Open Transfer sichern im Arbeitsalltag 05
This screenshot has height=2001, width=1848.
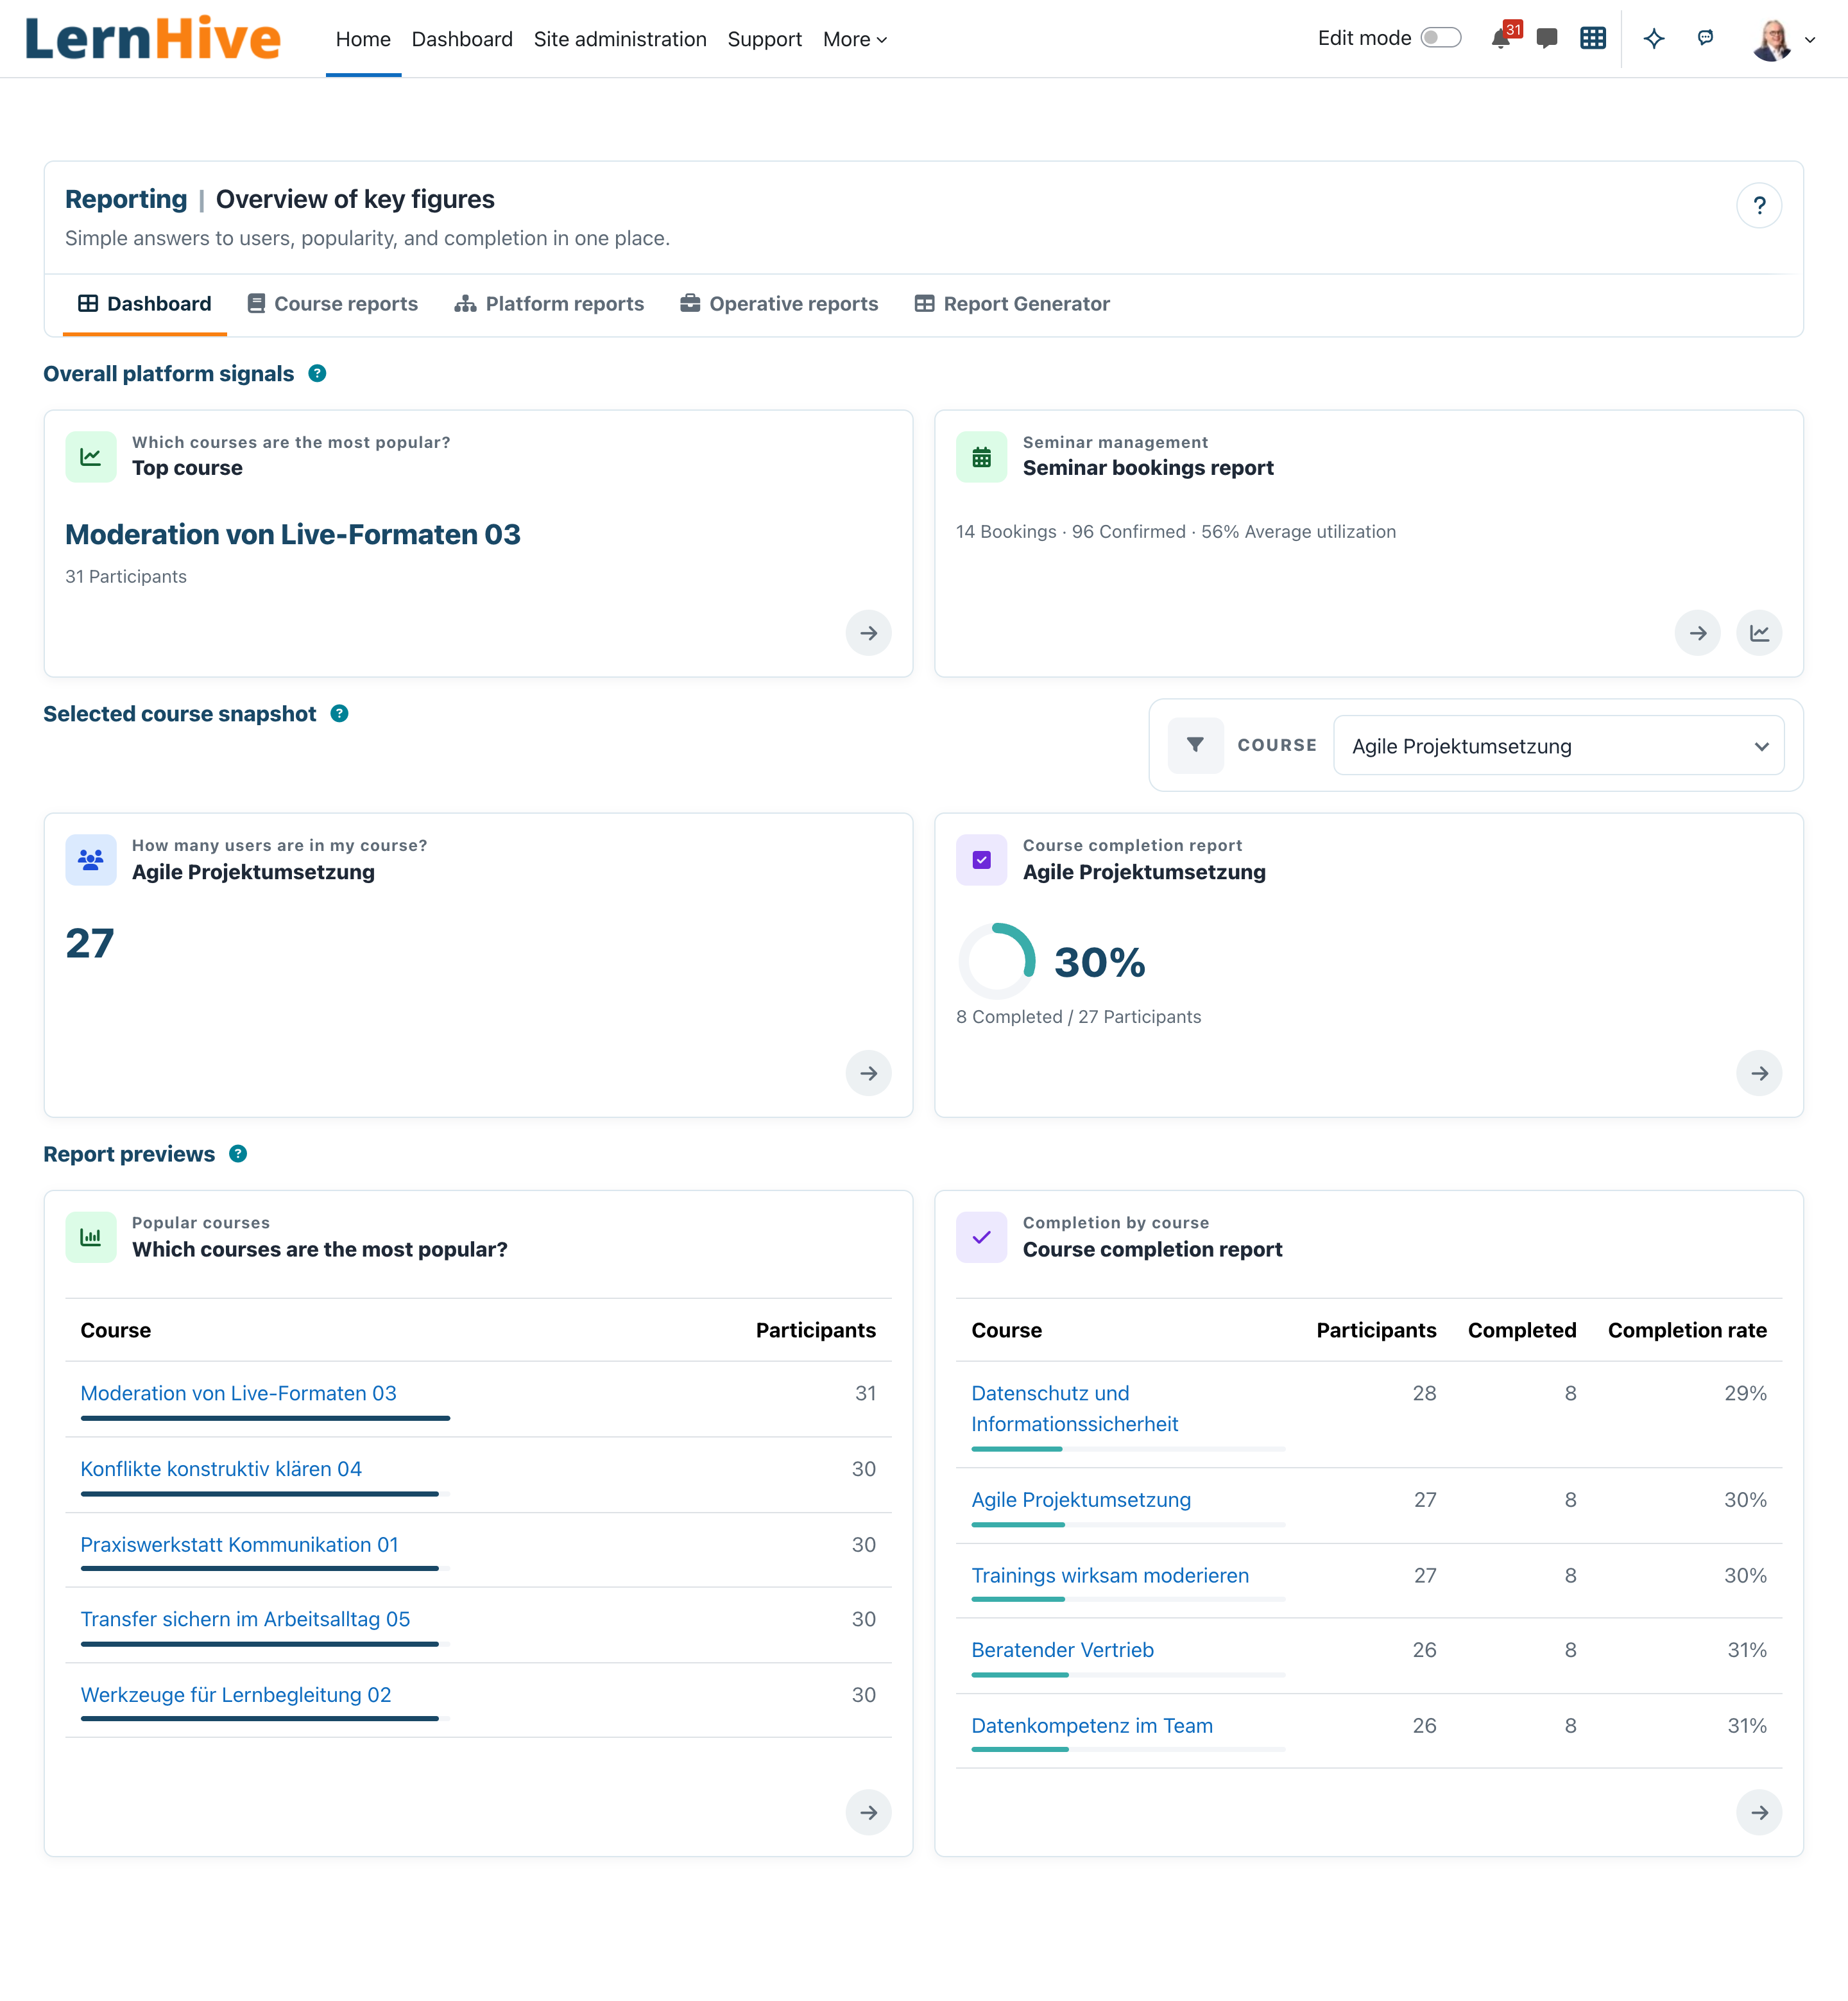(x=245, y=1619)
